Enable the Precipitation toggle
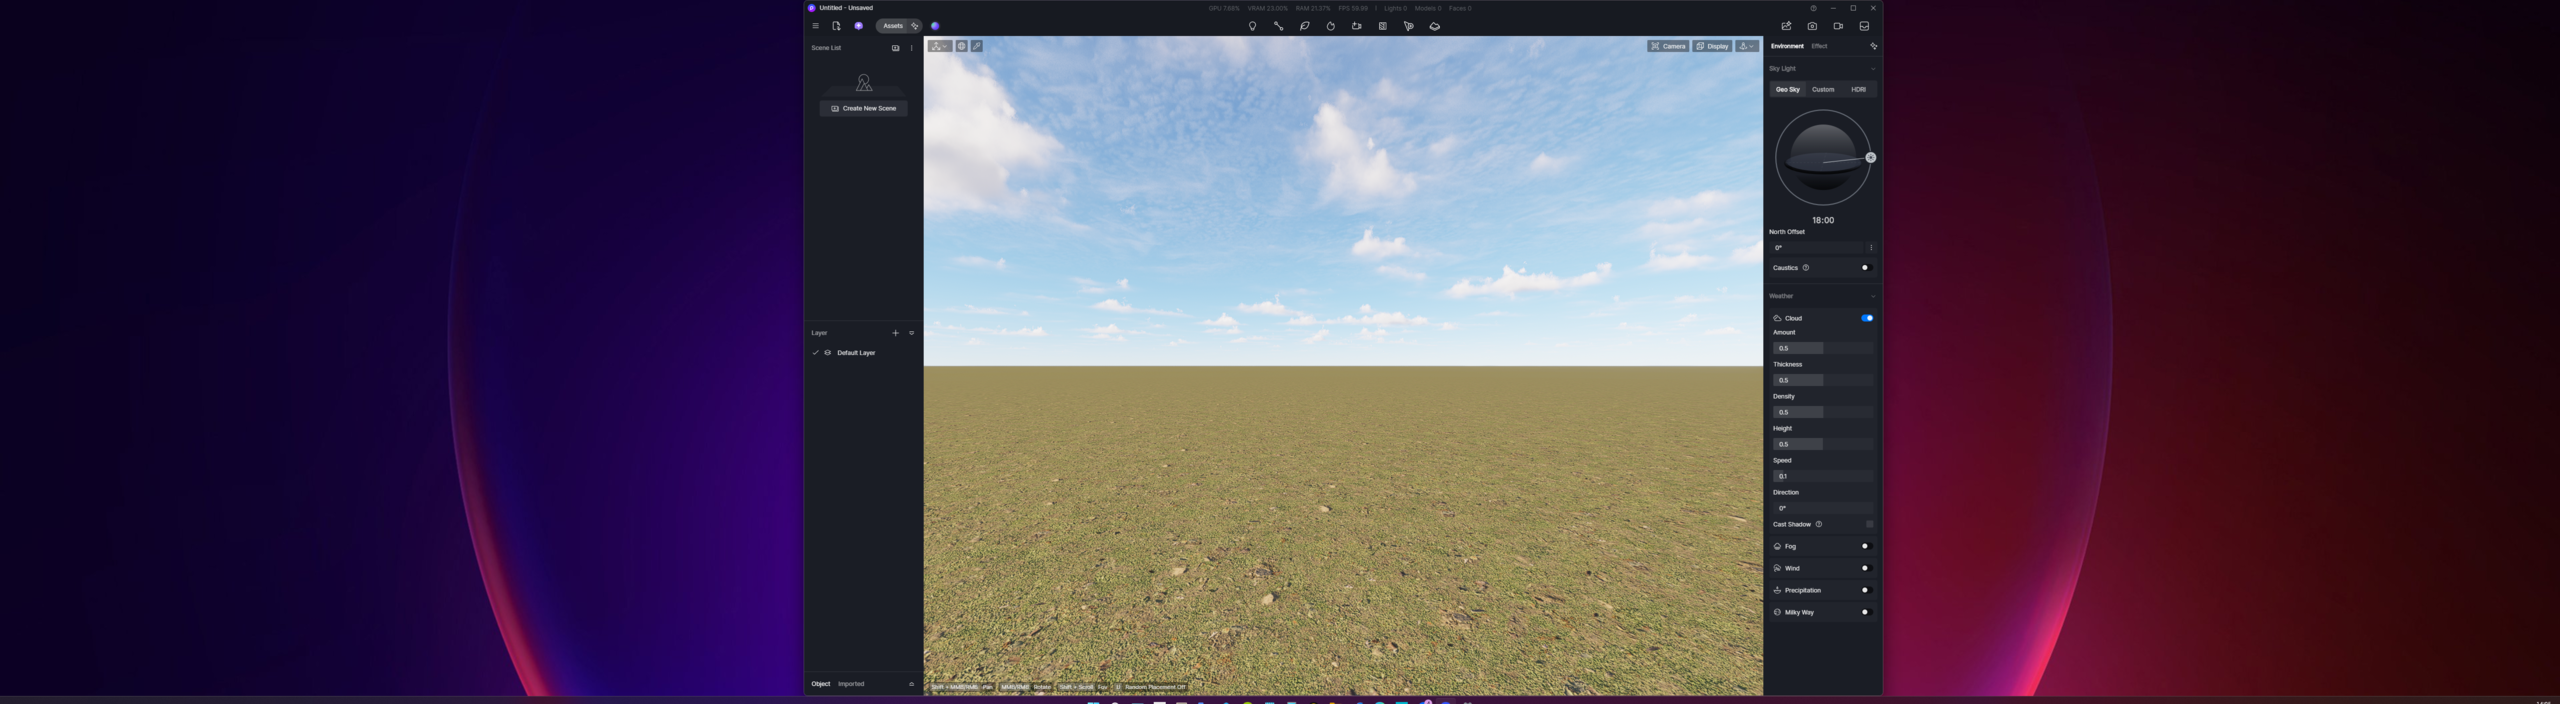The height and width of the screenshot is (704, 2560). tap(1865, 590)
